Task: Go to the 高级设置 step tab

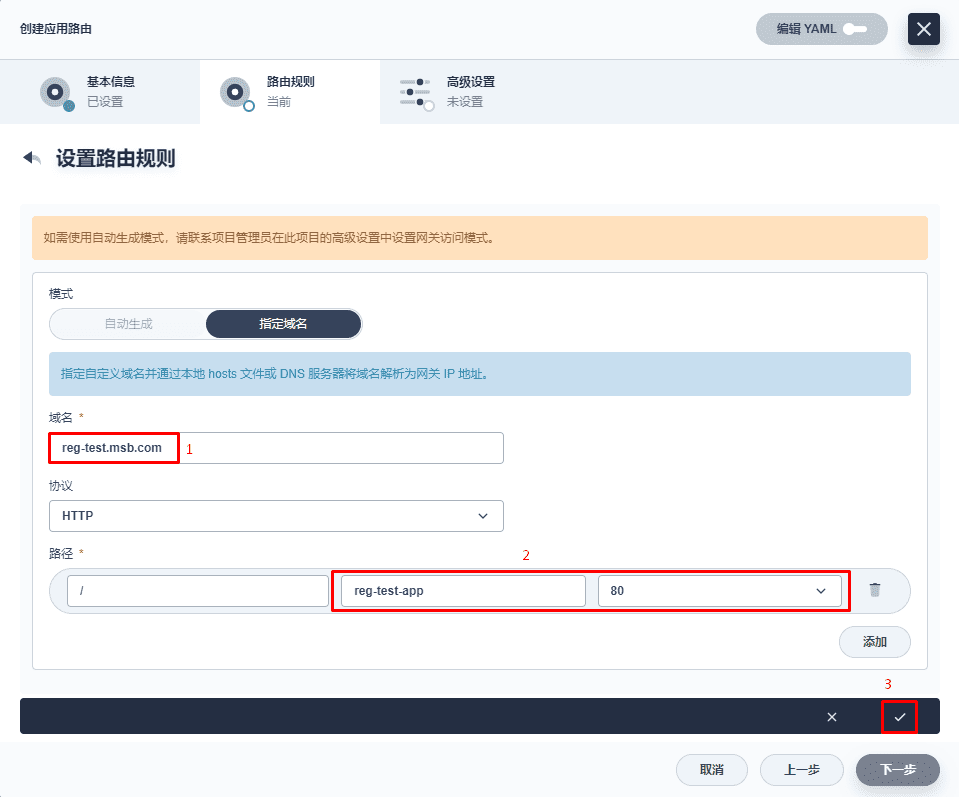Action: point(470,92)
